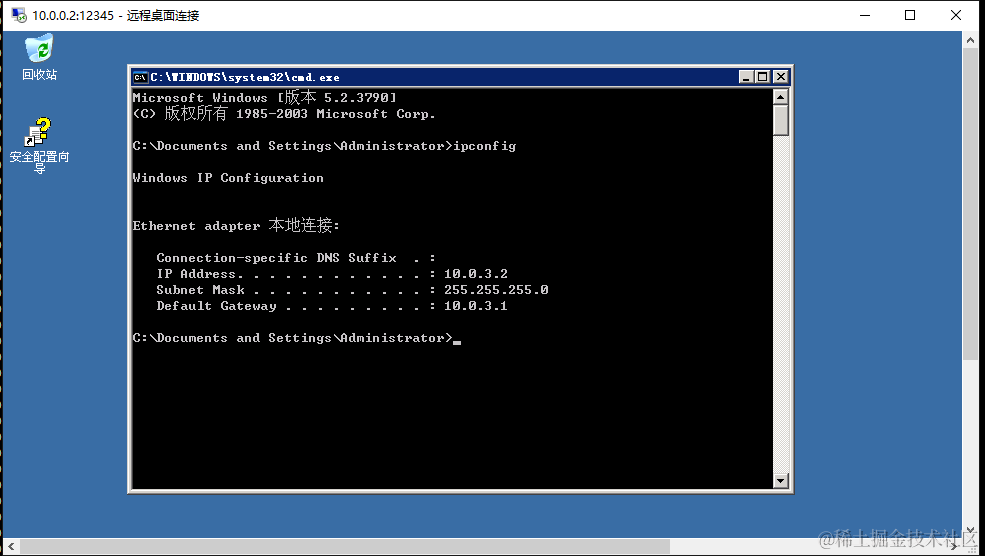Click the remote desktop horizontal scrollbar thumb
Screen dimensions: 985x556
(x=344, y=547)
